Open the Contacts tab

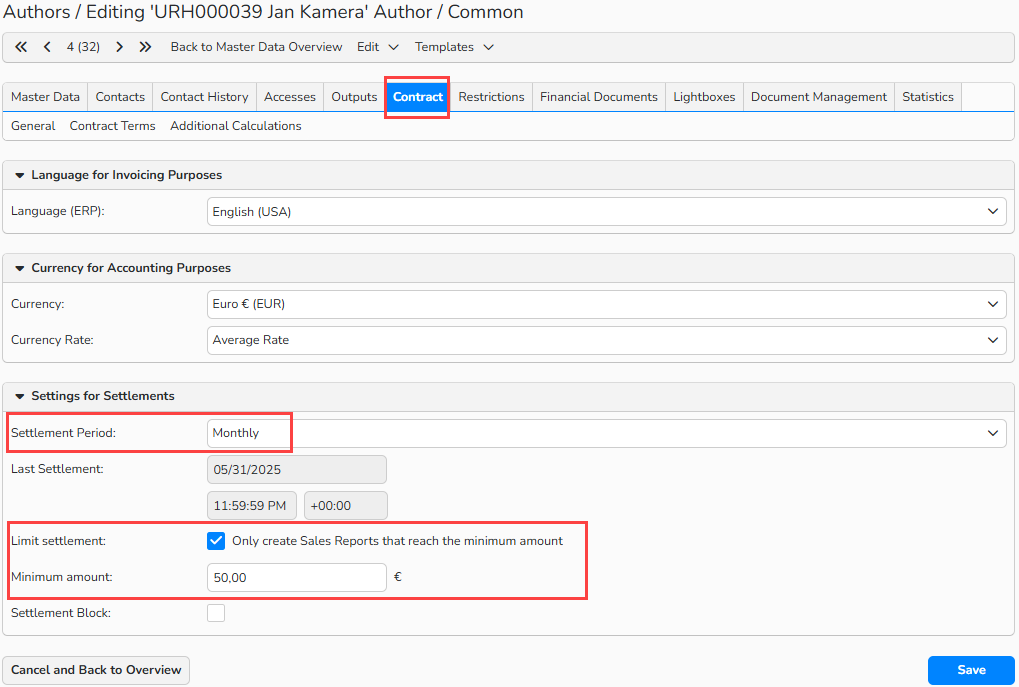point(120,97)
